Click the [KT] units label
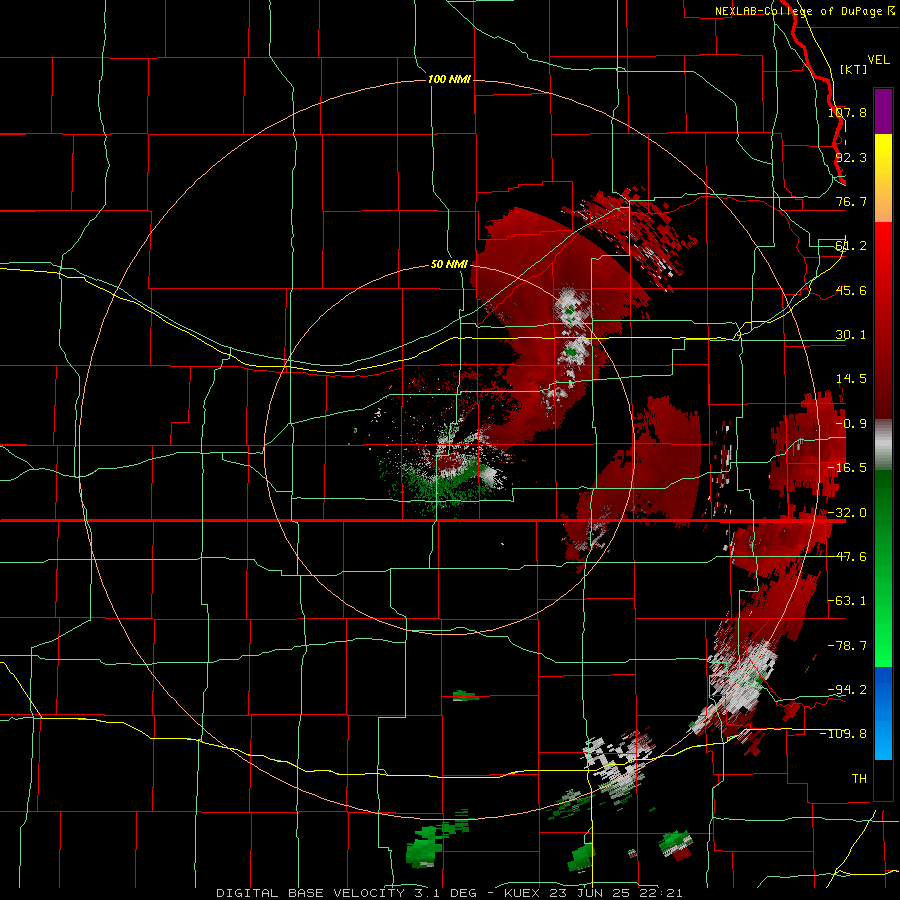 coord(854,69)
